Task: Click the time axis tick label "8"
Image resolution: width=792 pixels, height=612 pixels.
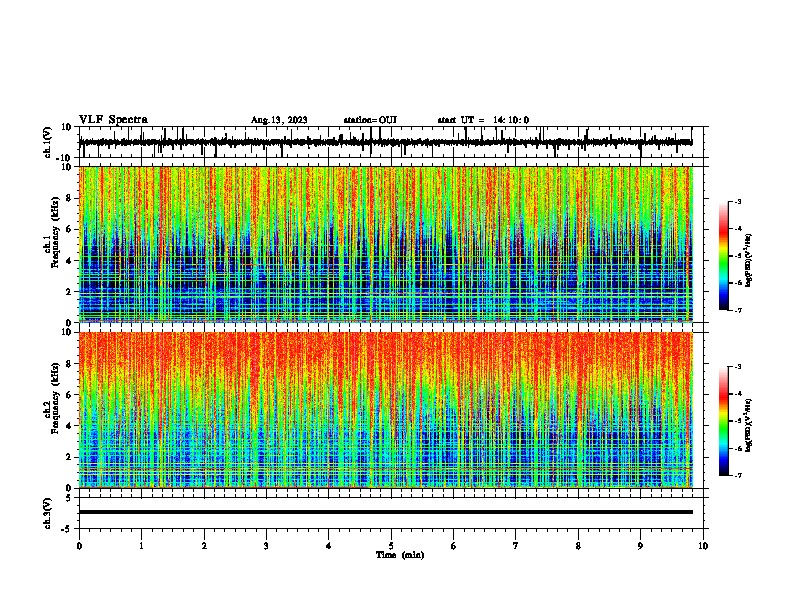Action: [578, 546]
